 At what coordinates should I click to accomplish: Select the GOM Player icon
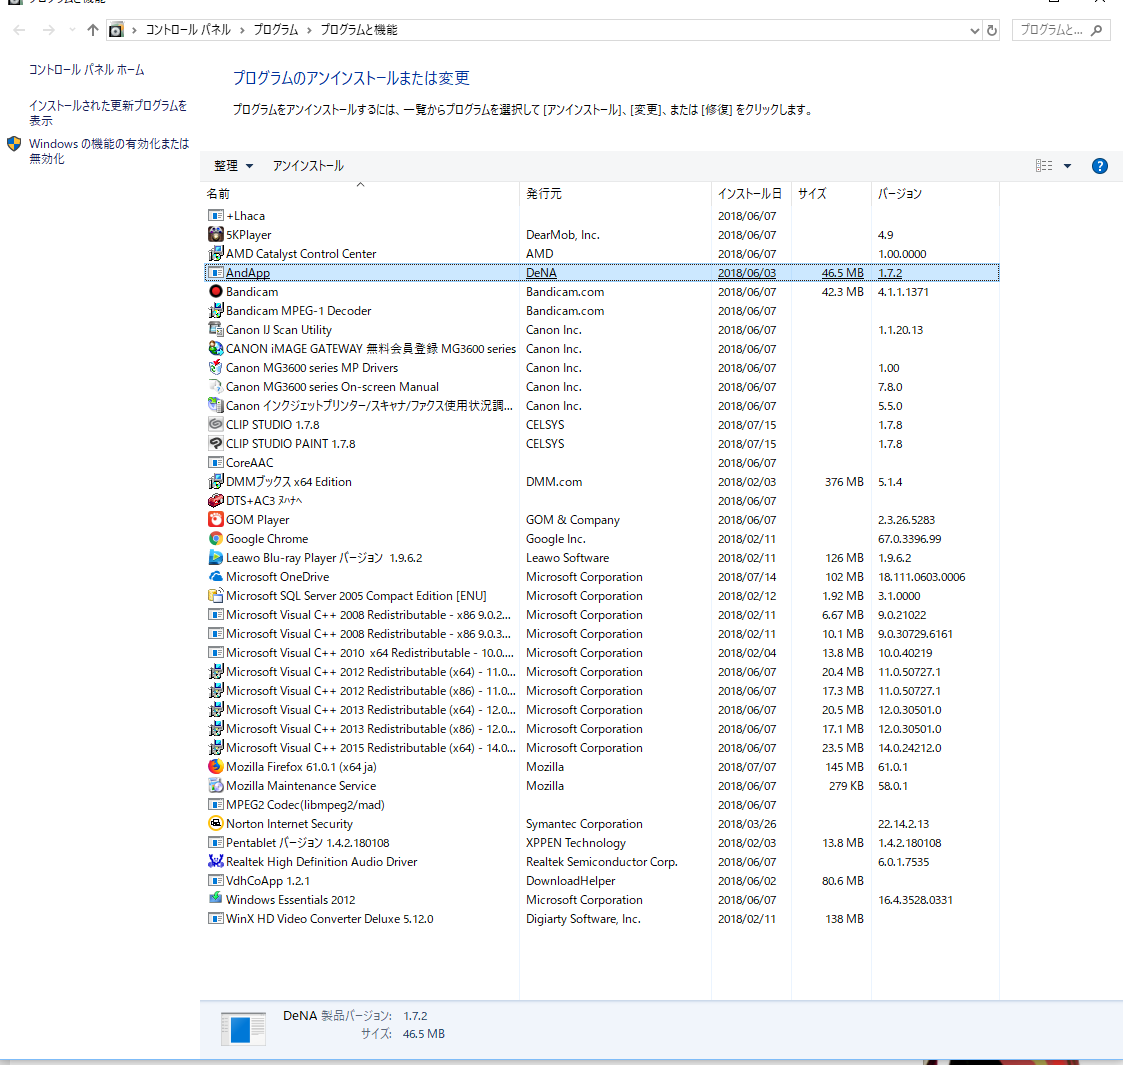[x=215, y=520]
